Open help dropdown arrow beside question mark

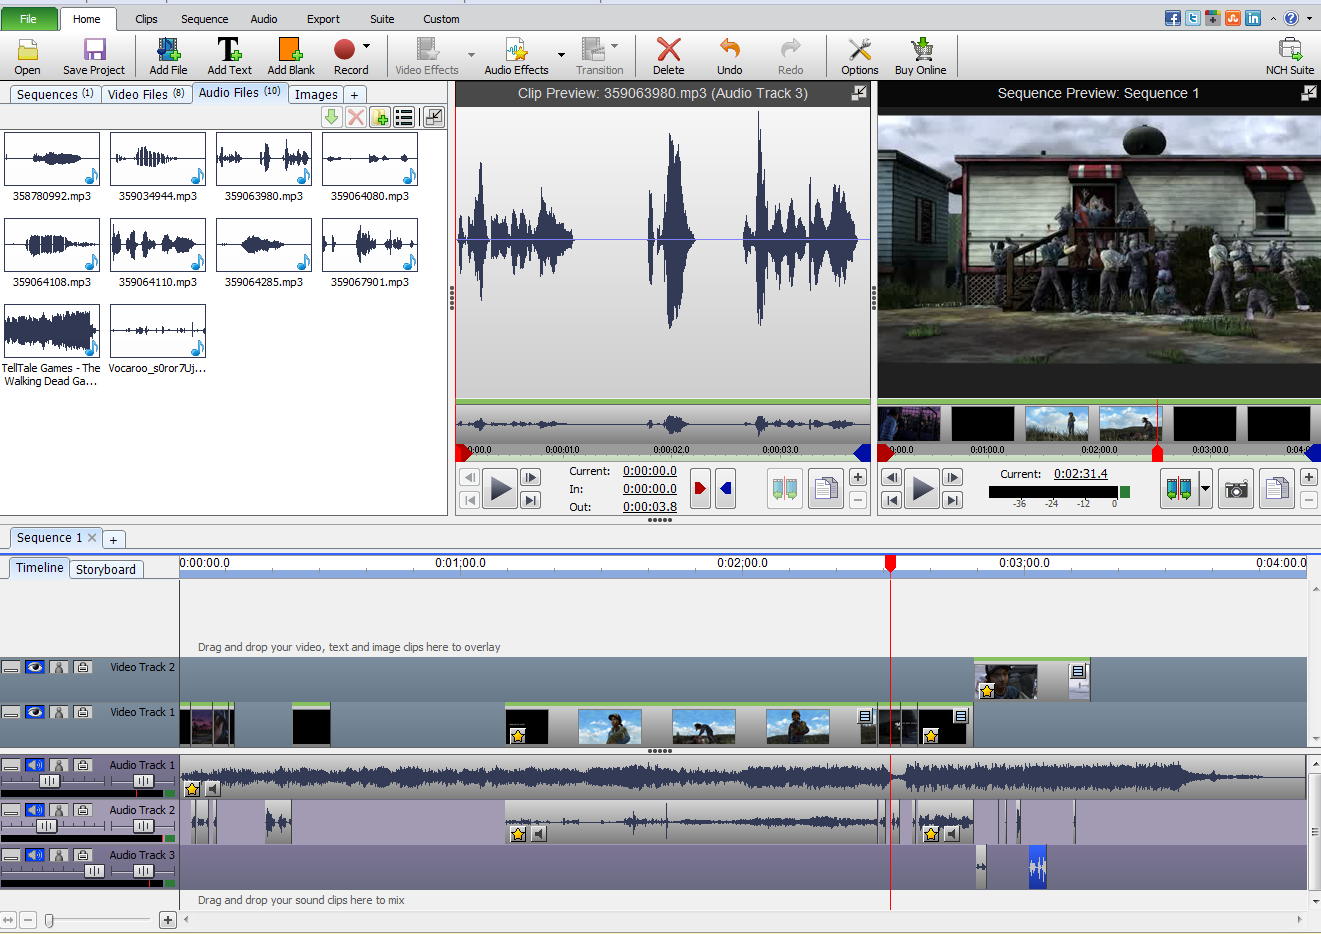[1309, 18]
